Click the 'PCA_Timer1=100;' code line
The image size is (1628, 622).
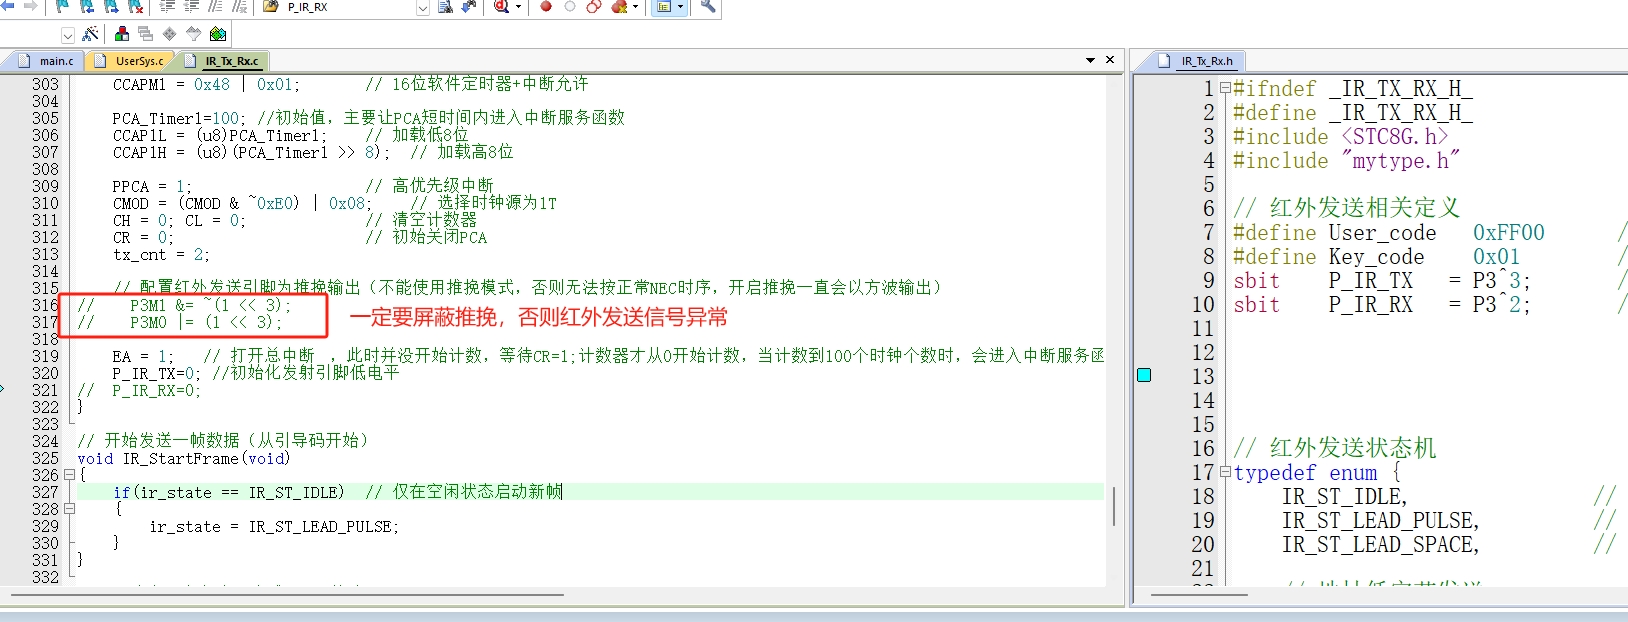178,118
